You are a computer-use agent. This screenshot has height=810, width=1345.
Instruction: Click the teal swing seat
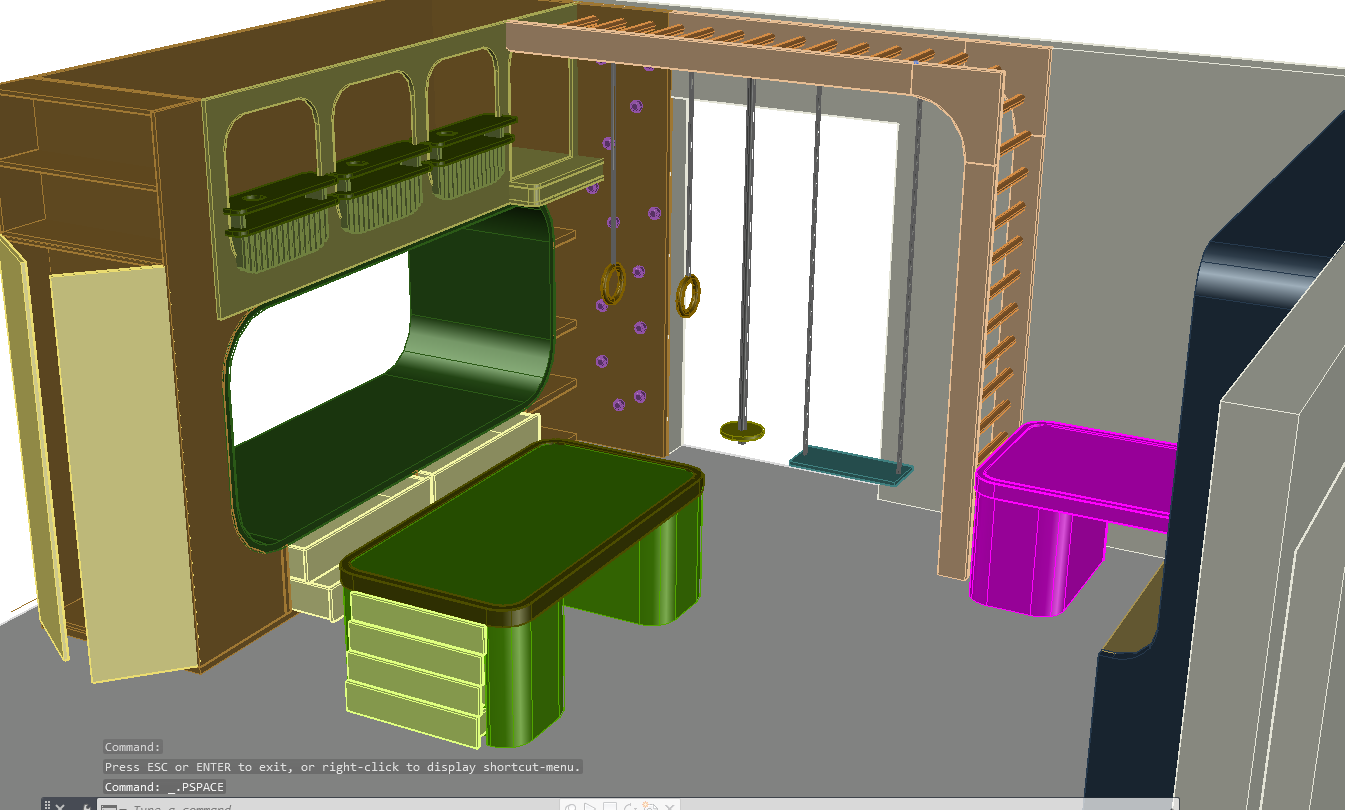[850, 465]
